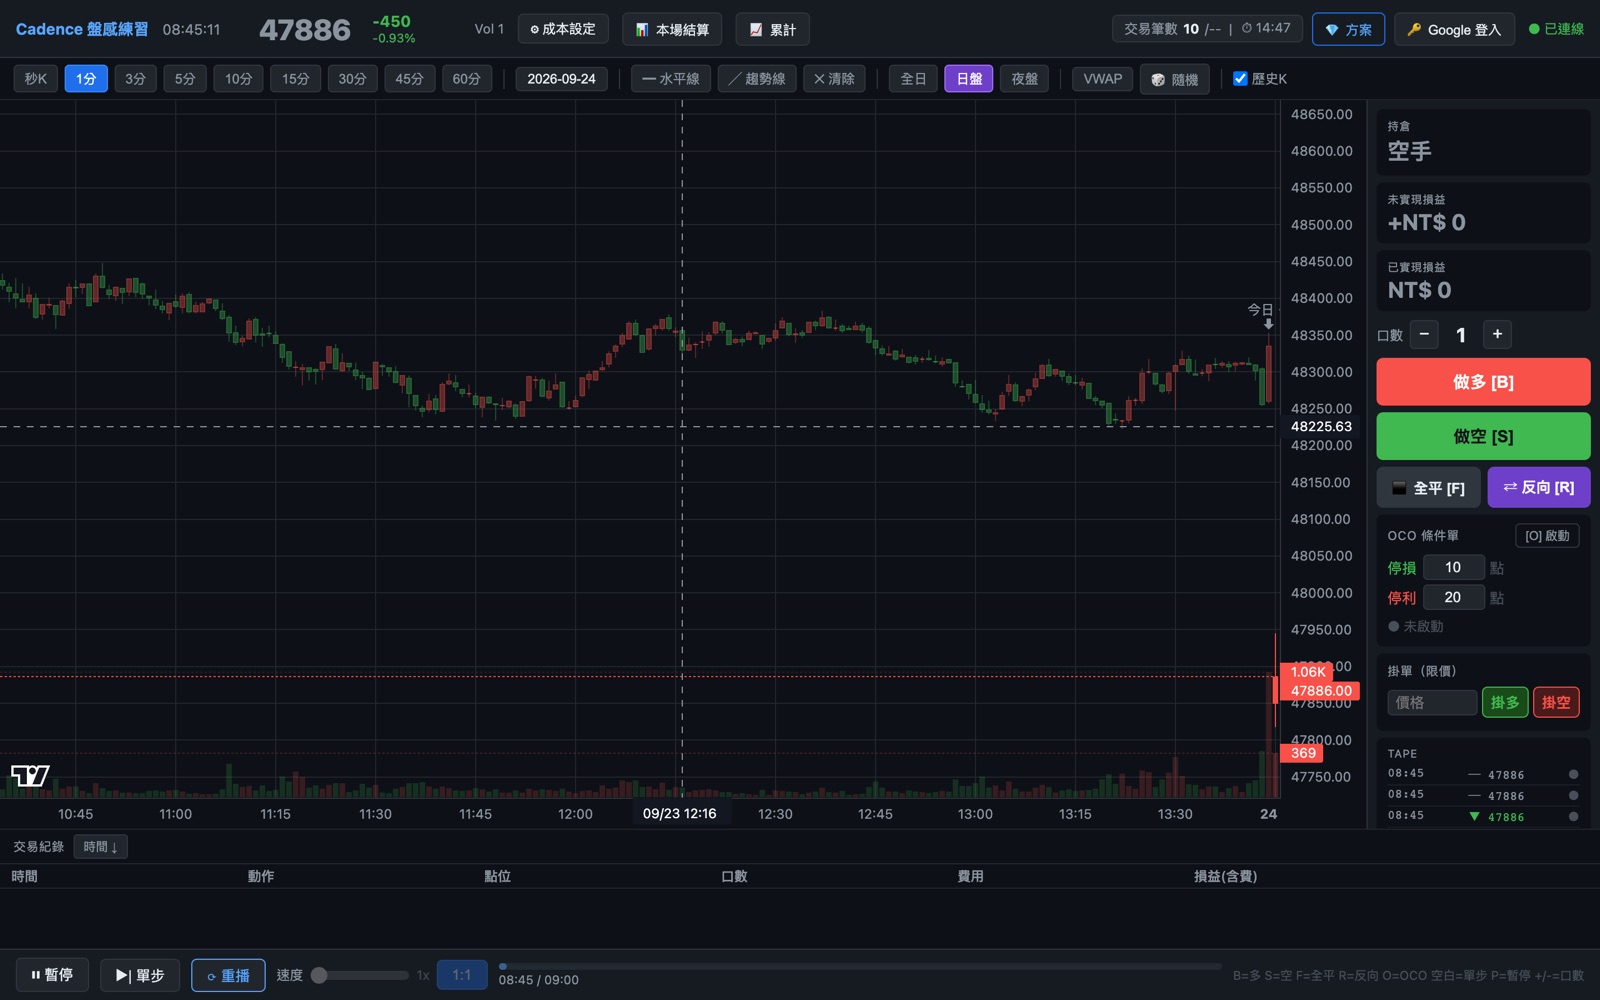Screen dimensions: 1600x1000
Task: Toggle the VWAP indicator
Action: pyautogui.click(x=1103, y=79)
